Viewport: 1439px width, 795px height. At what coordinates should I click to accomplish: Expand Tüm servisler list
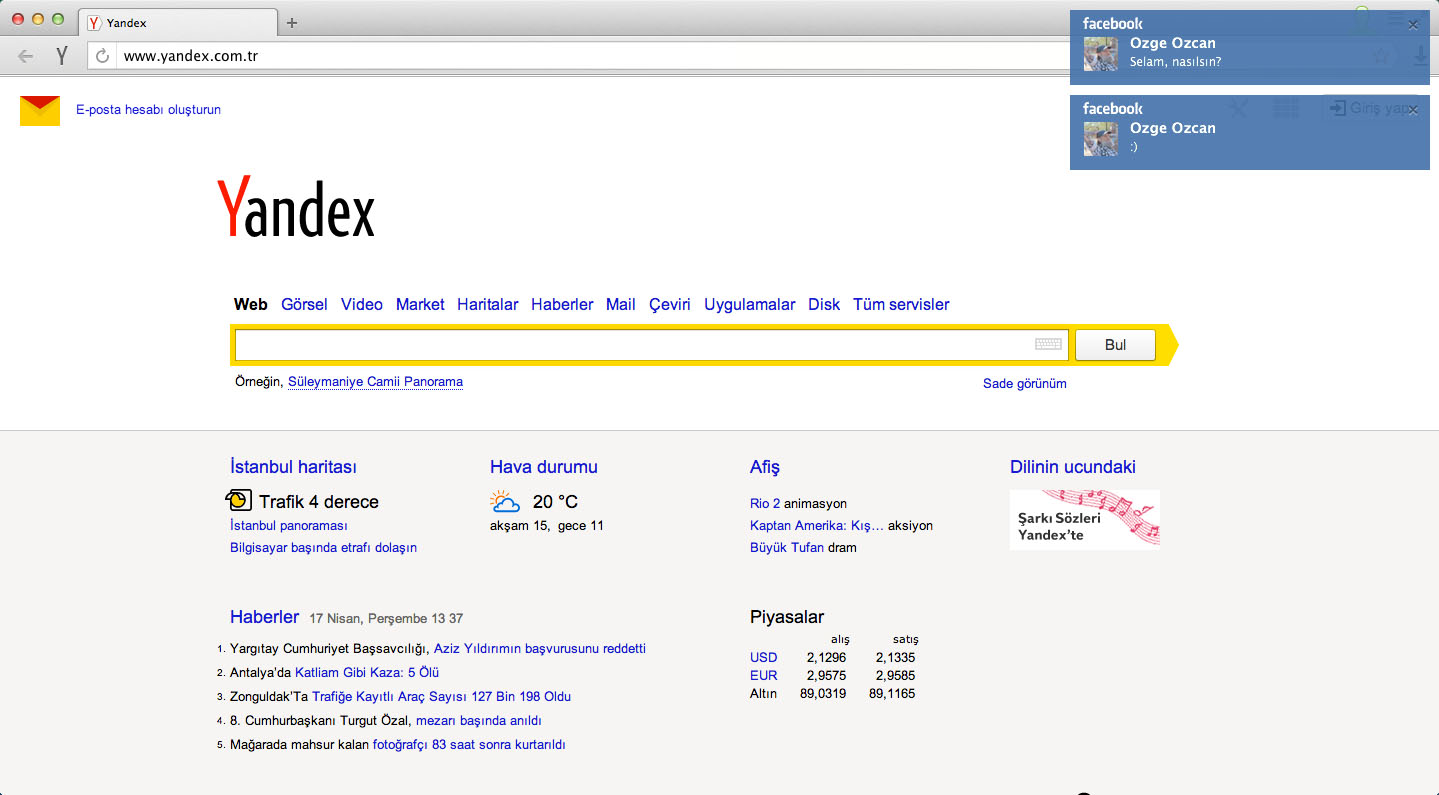[x=900, y=304]
